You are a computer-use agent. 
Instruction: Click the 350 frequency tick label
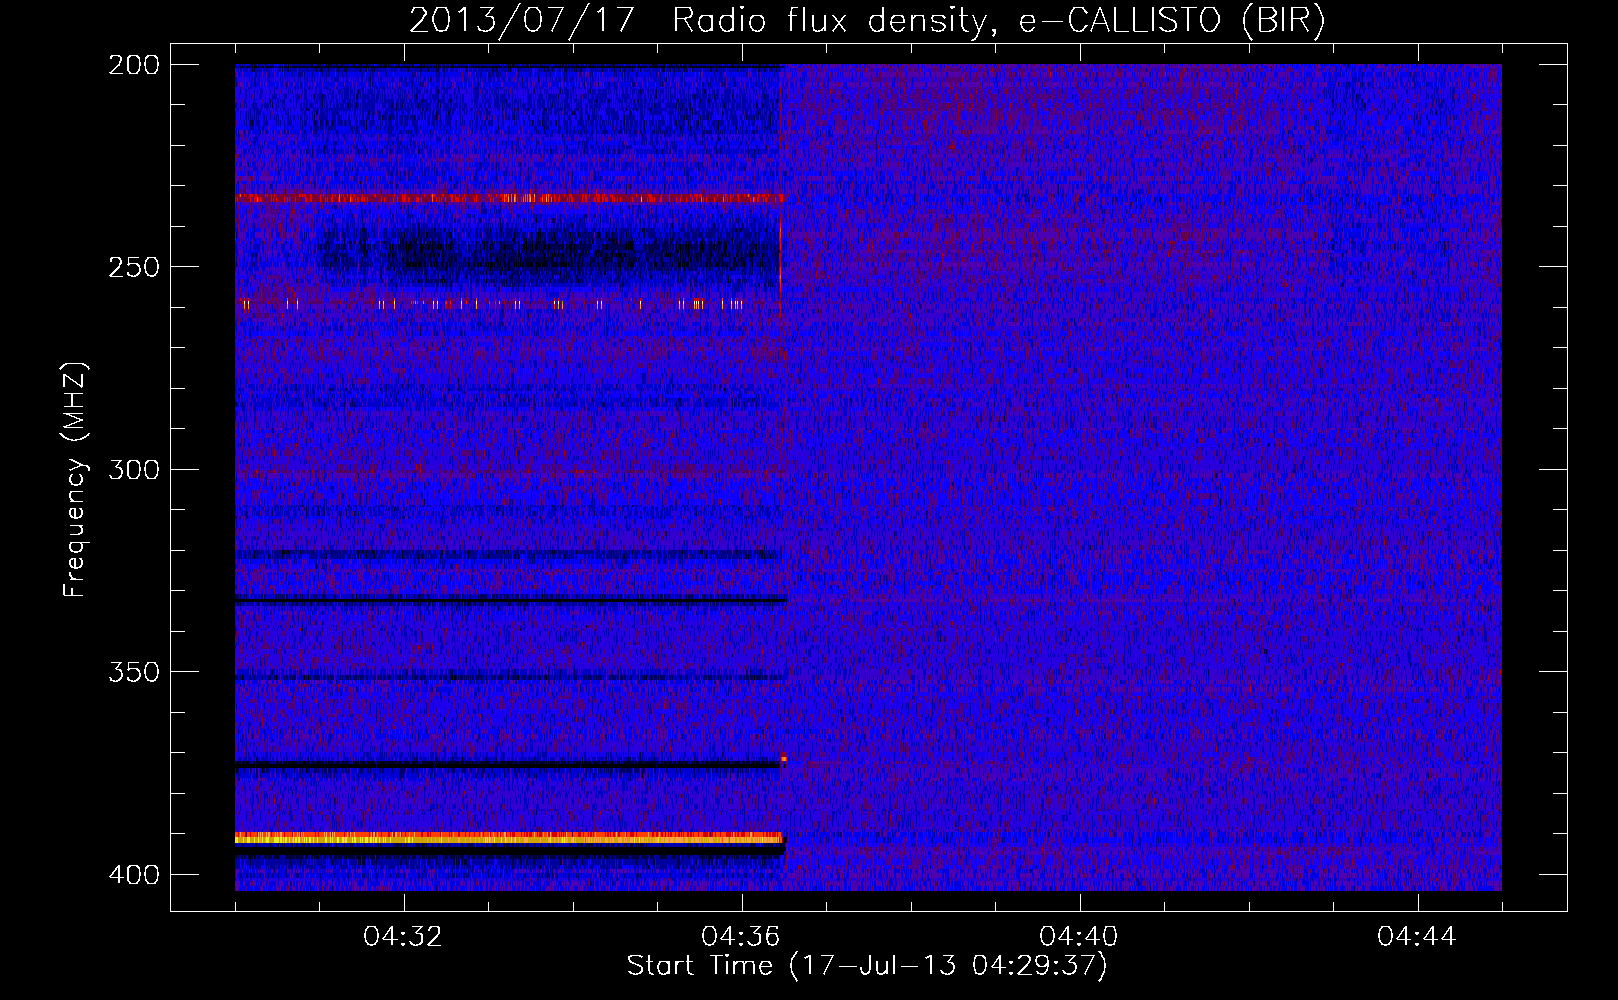[x=133, y=672]
